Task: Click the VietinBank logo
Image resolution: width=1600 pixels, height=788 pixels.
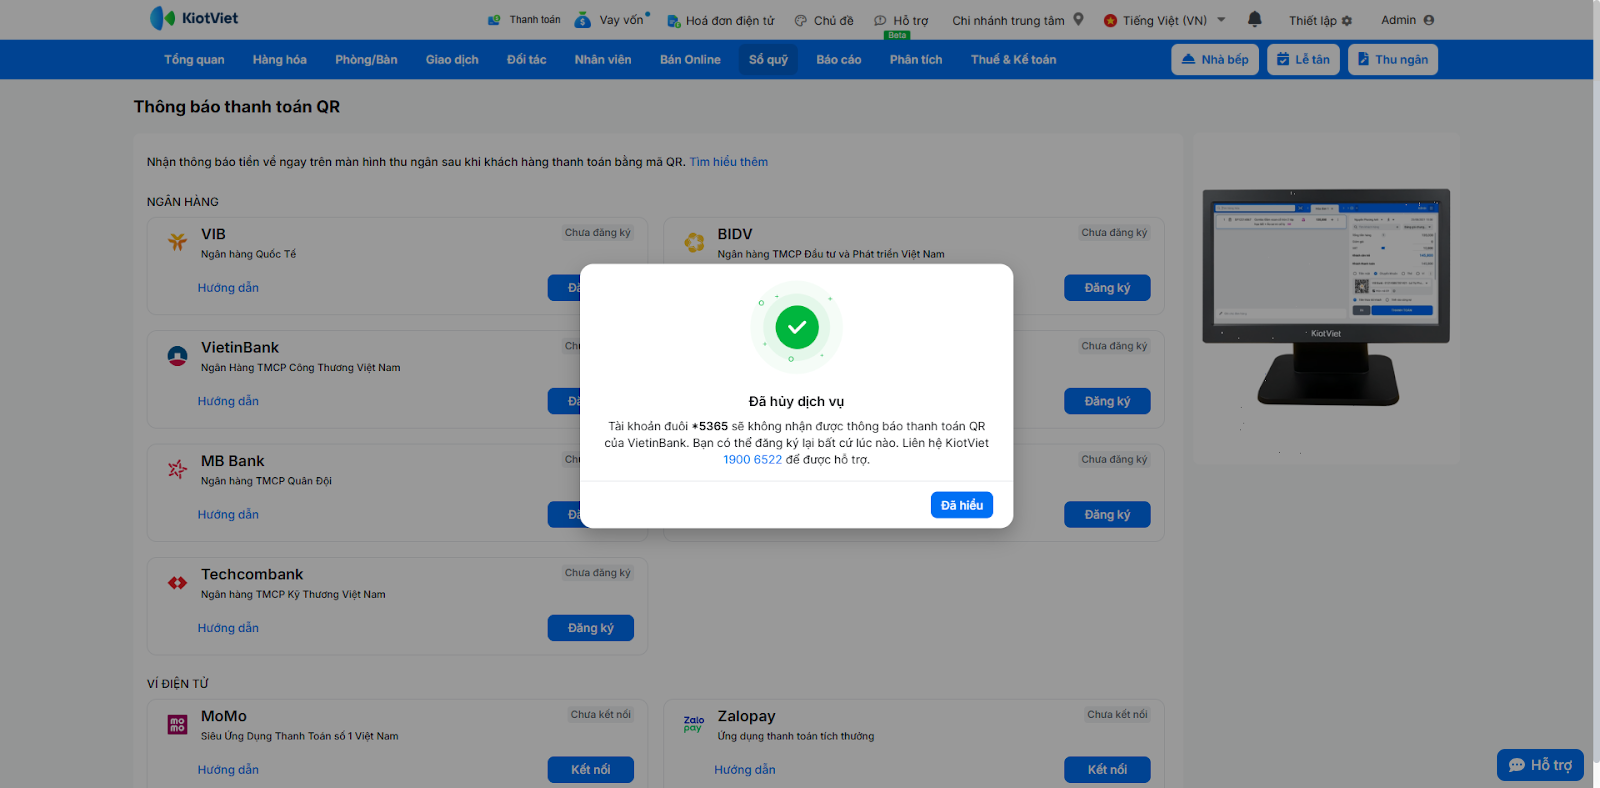Action: point(177,356)
